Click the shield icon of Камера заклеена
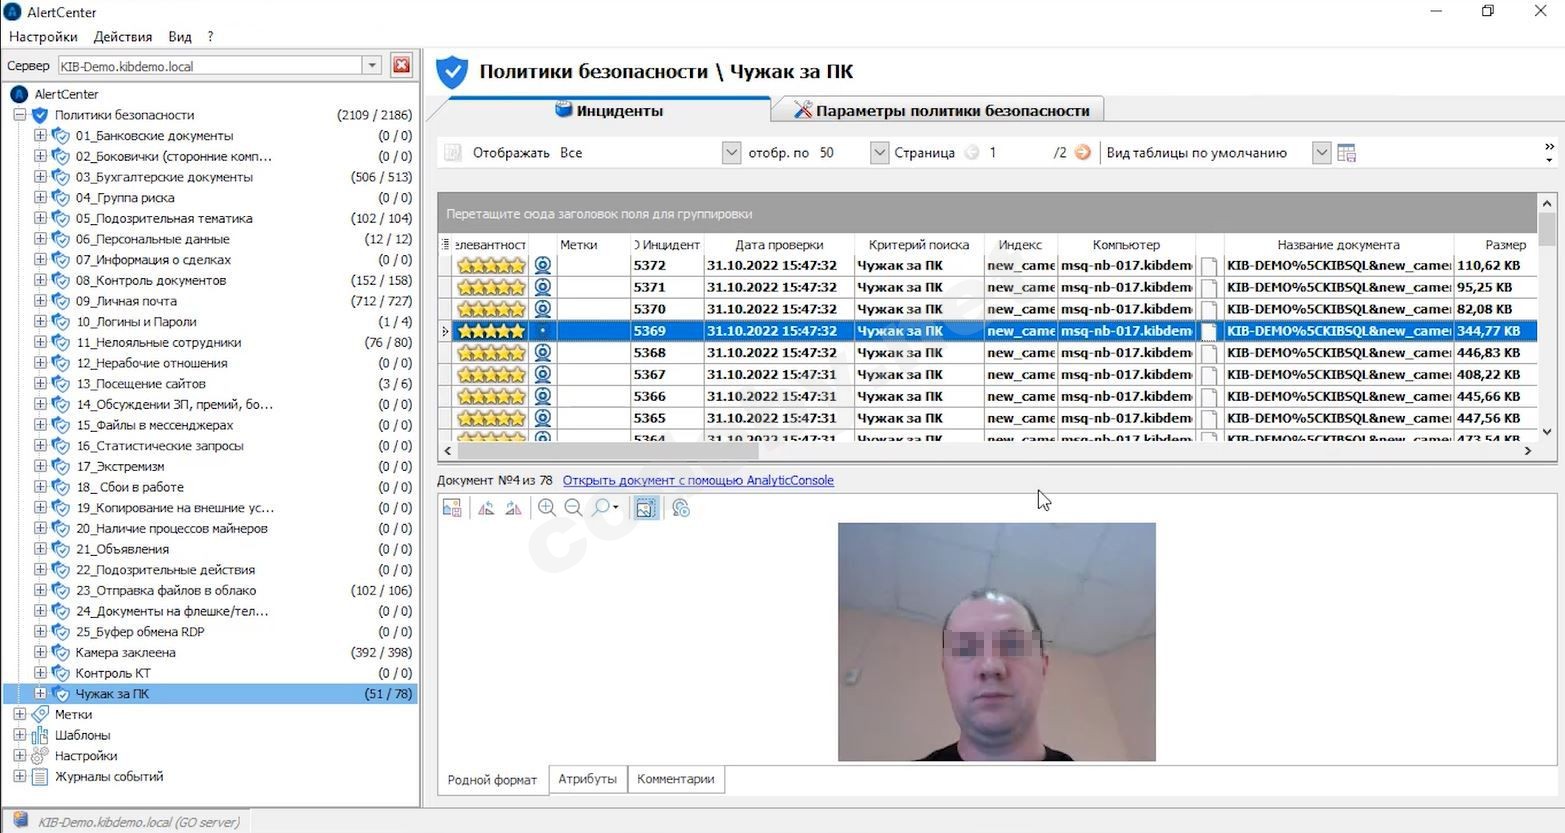The height and width of the screenshot is (833, 1565). (x=61, y=652)
